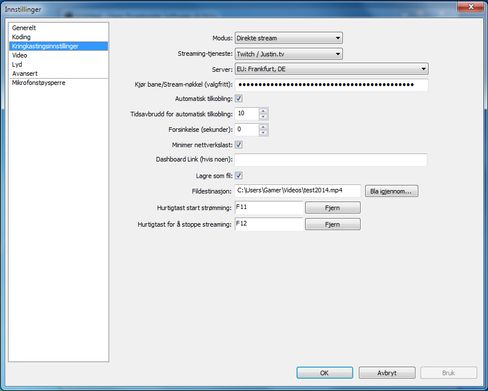Image resolution: width=488 pixels, height=391 pixels.
Task: Select Generelt in settings list
Action: click(x=24, y=28)
